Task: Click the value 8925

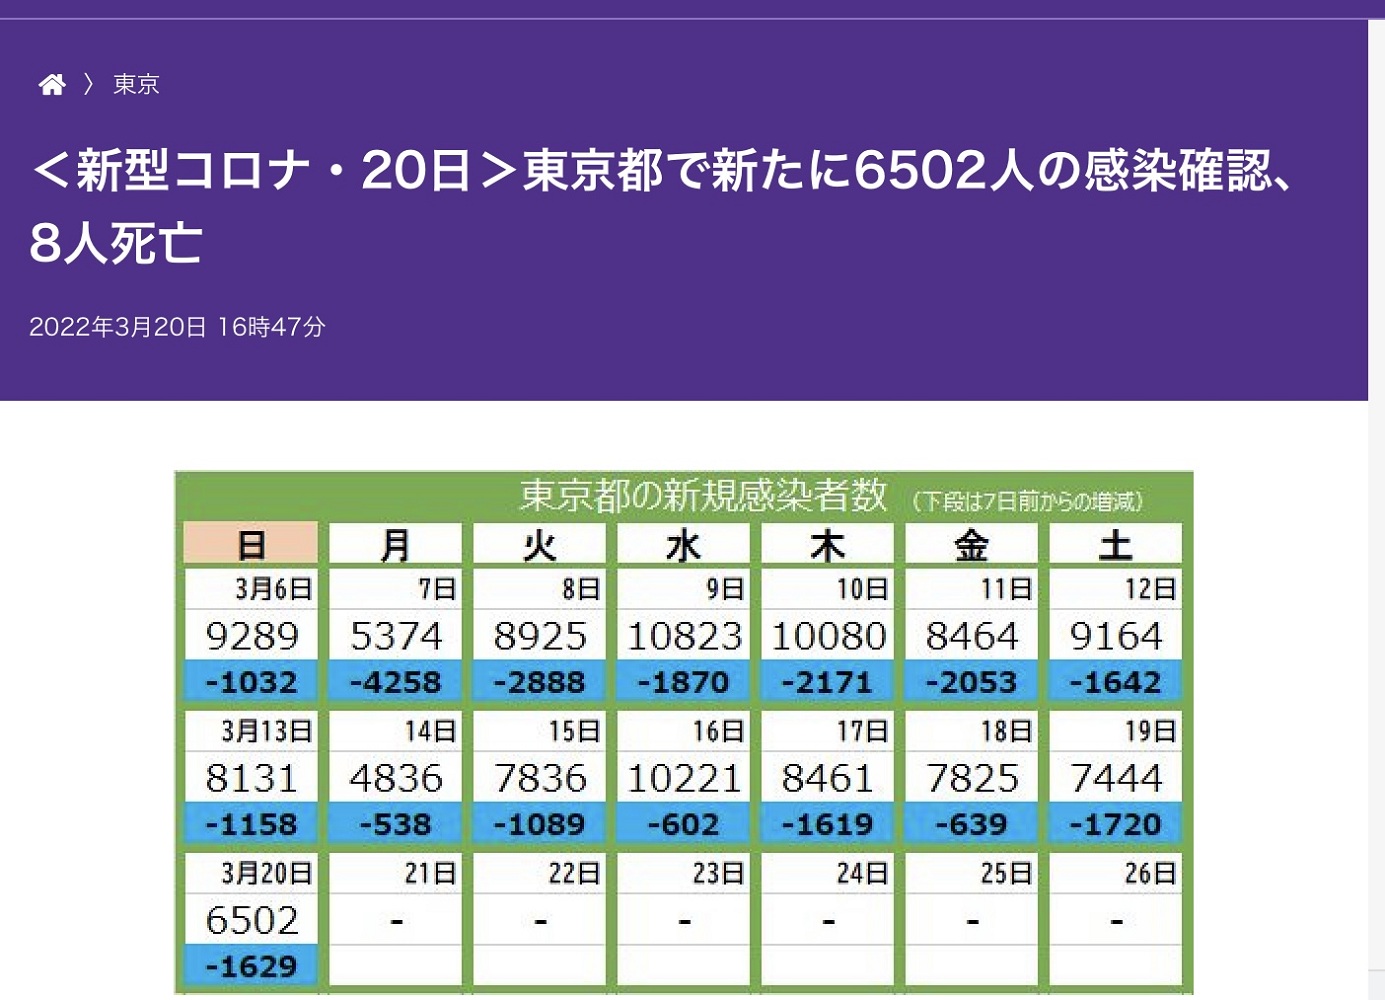Action: click(539, 636)
